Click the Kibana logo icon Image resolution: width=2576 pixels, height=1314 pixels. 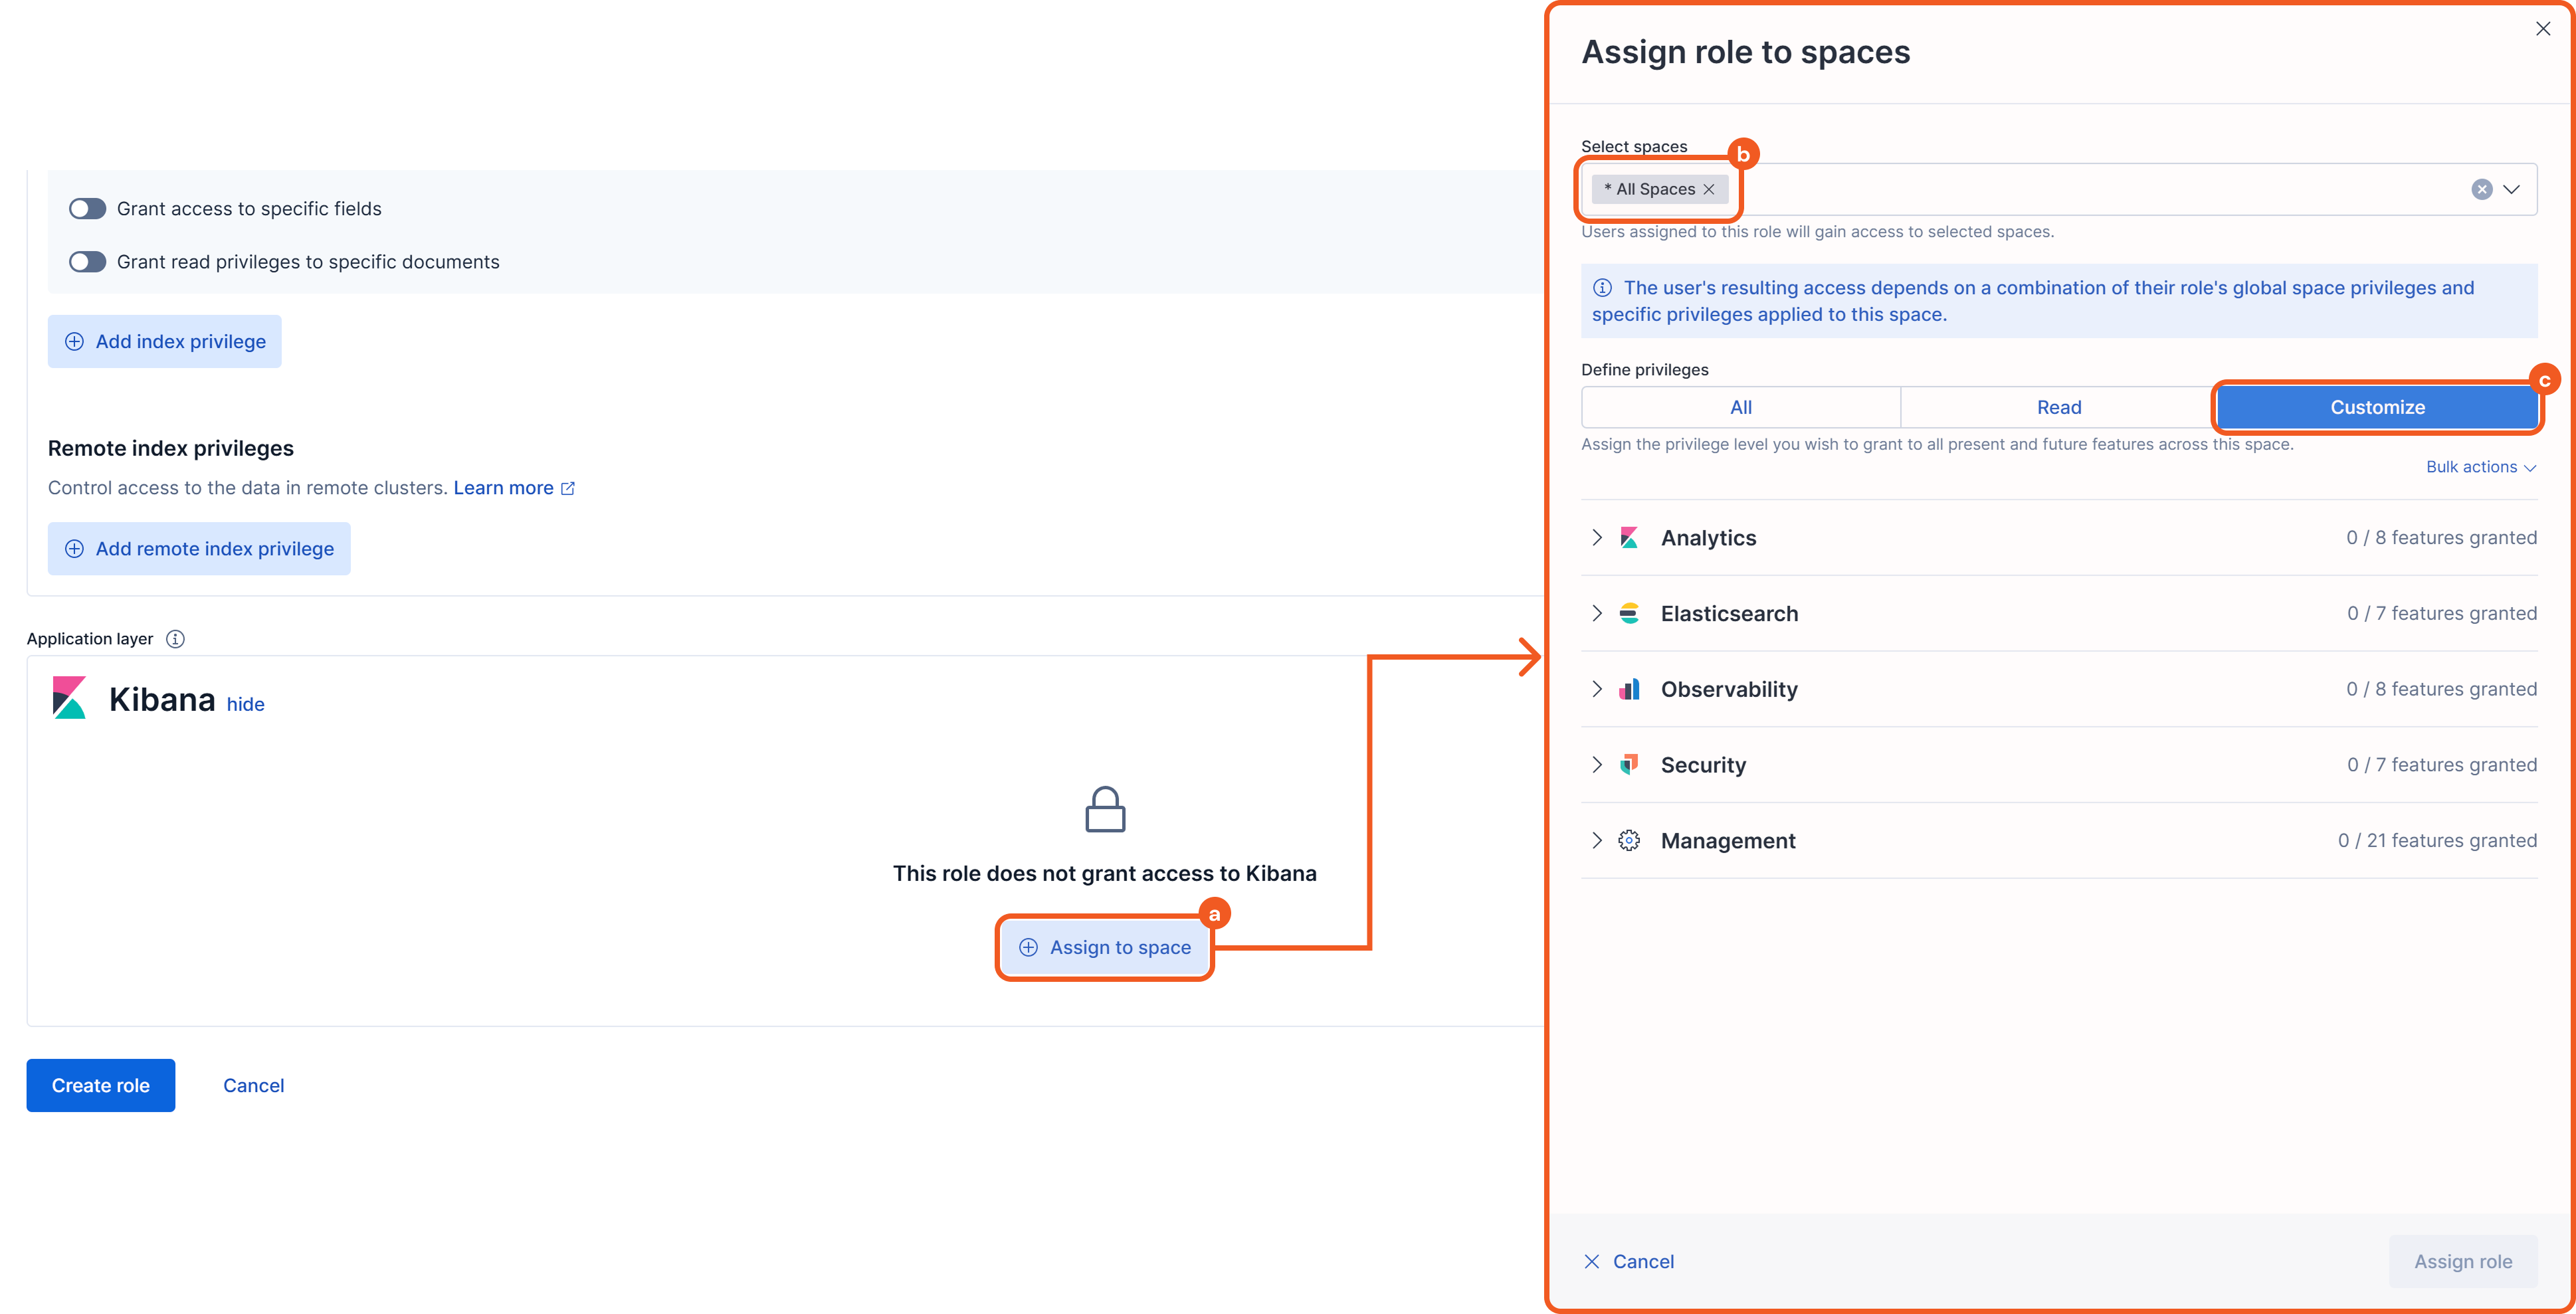(x=69, y=698)
